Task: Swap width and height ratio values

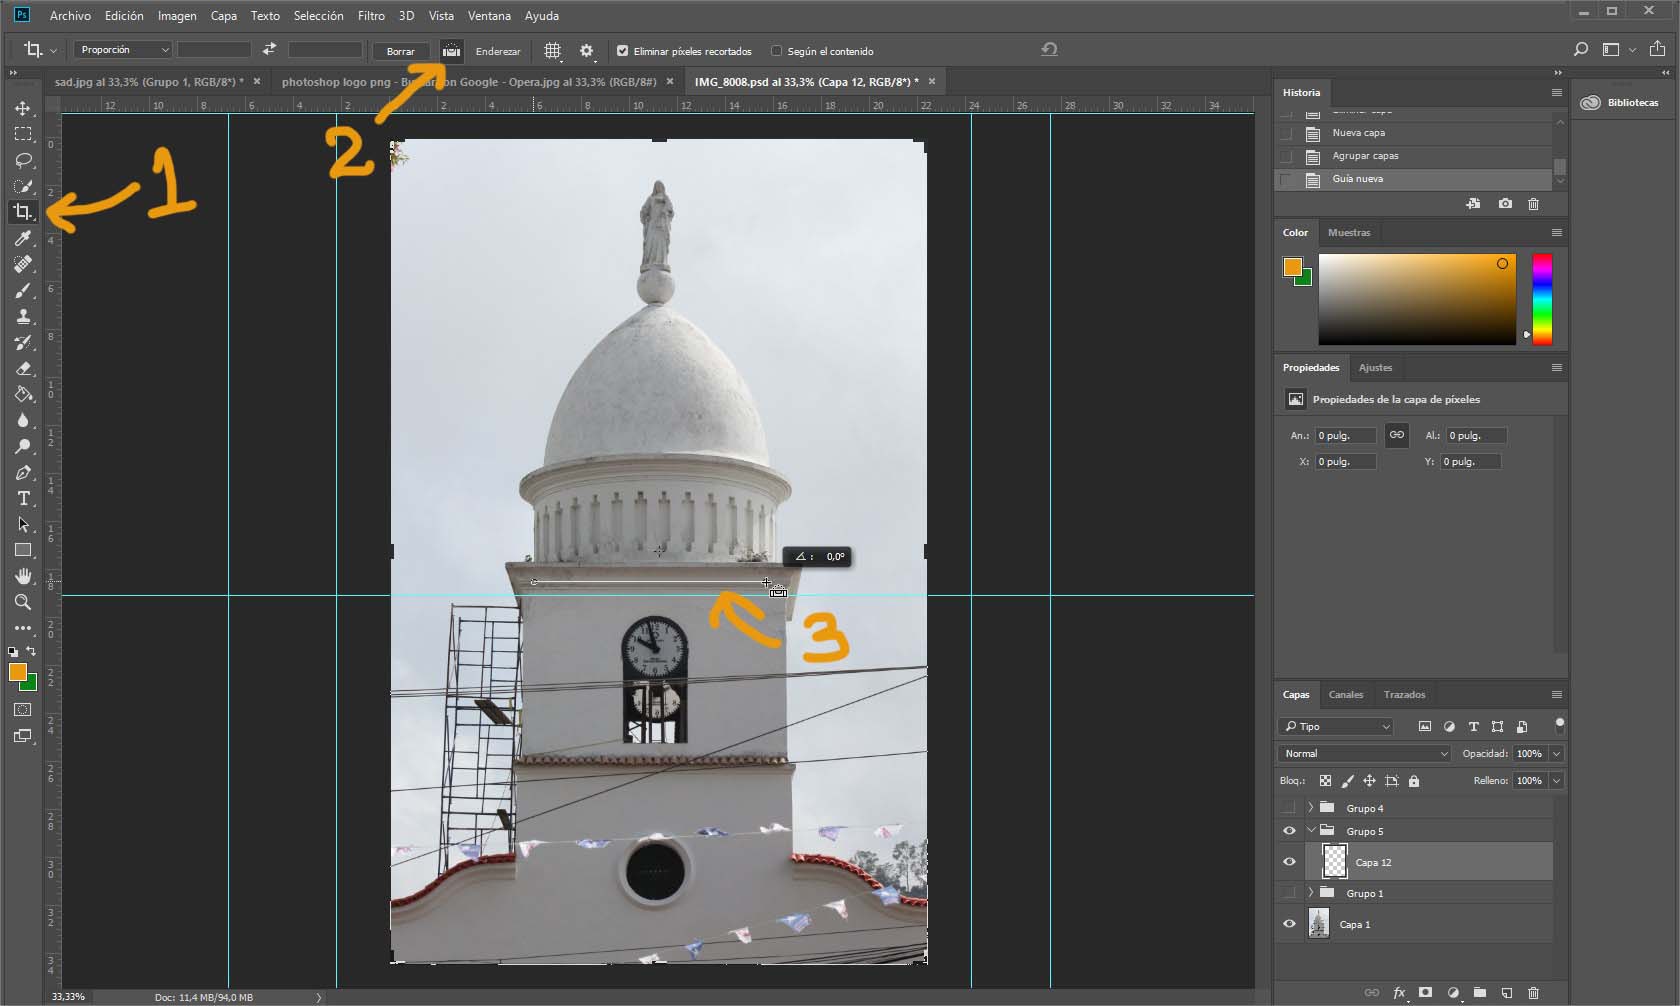Action: [x=269, y=49]
